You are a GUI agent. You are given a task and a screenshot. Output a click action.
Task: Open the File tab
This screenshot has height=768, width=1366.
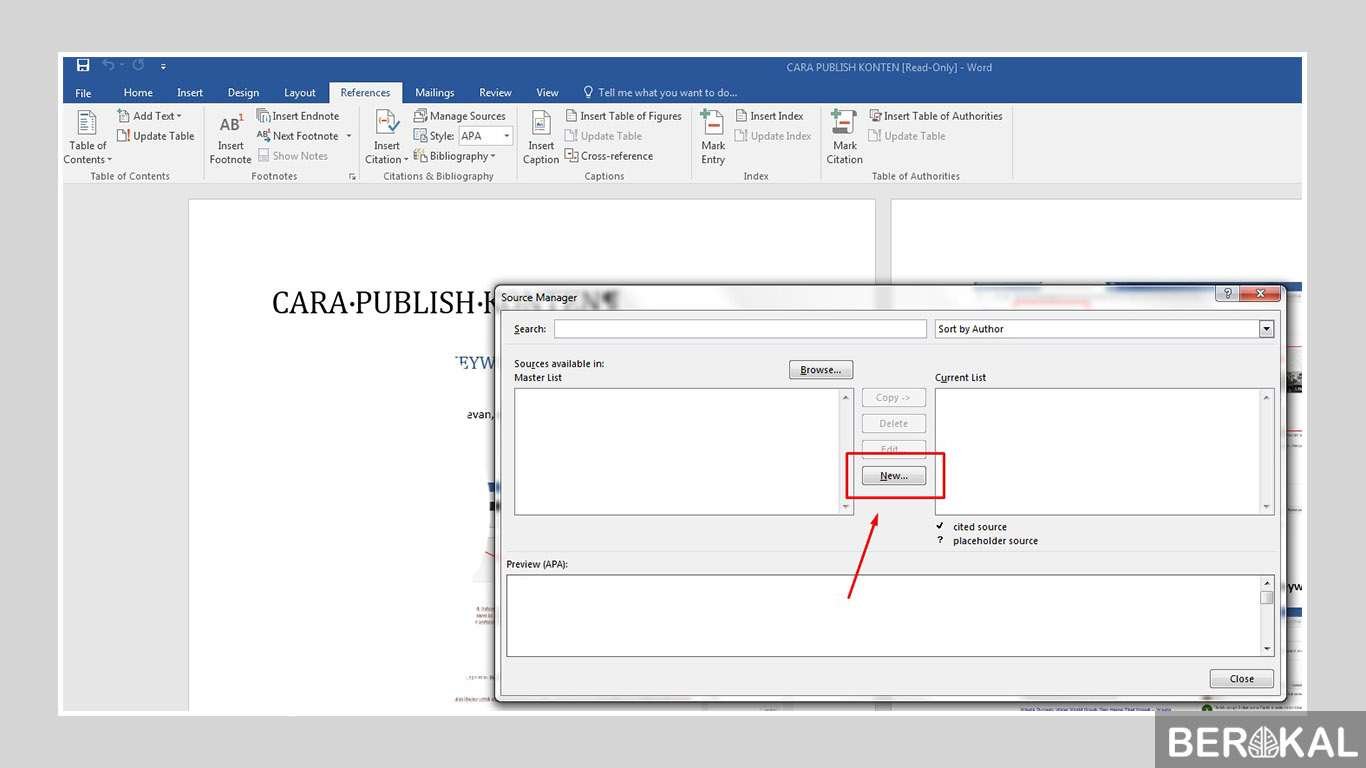point(83,93)
